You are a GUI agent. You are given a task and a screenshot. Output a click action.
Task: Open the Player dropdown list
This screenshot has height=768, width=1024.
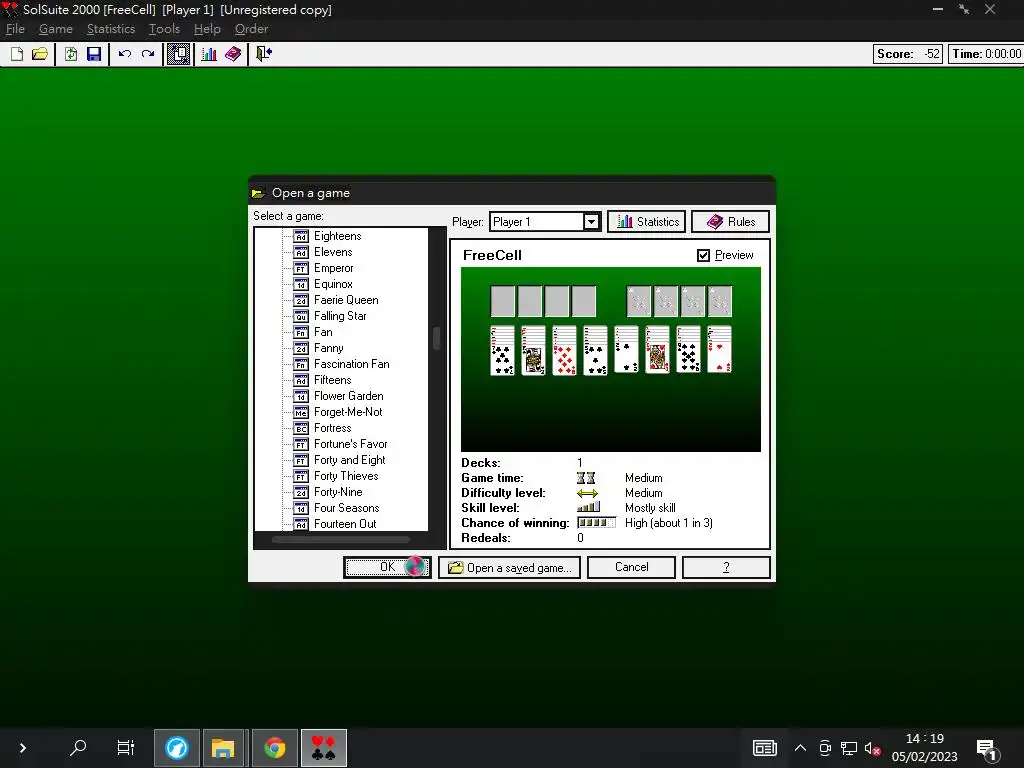[591, 222]
